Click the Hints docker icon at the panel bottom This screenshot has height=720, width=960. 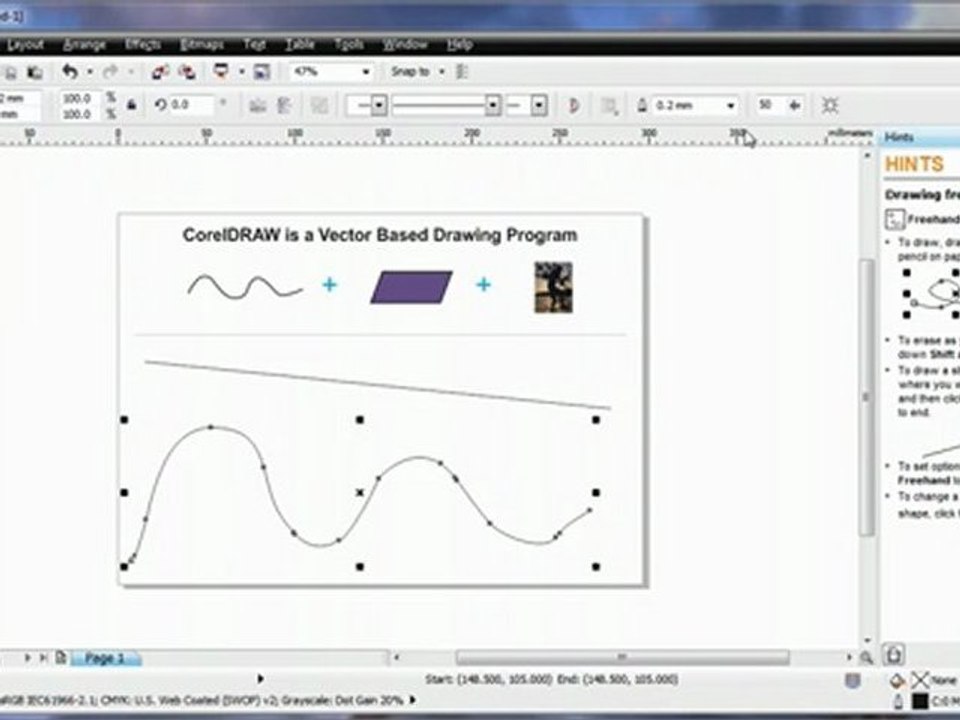click(893, 654)
